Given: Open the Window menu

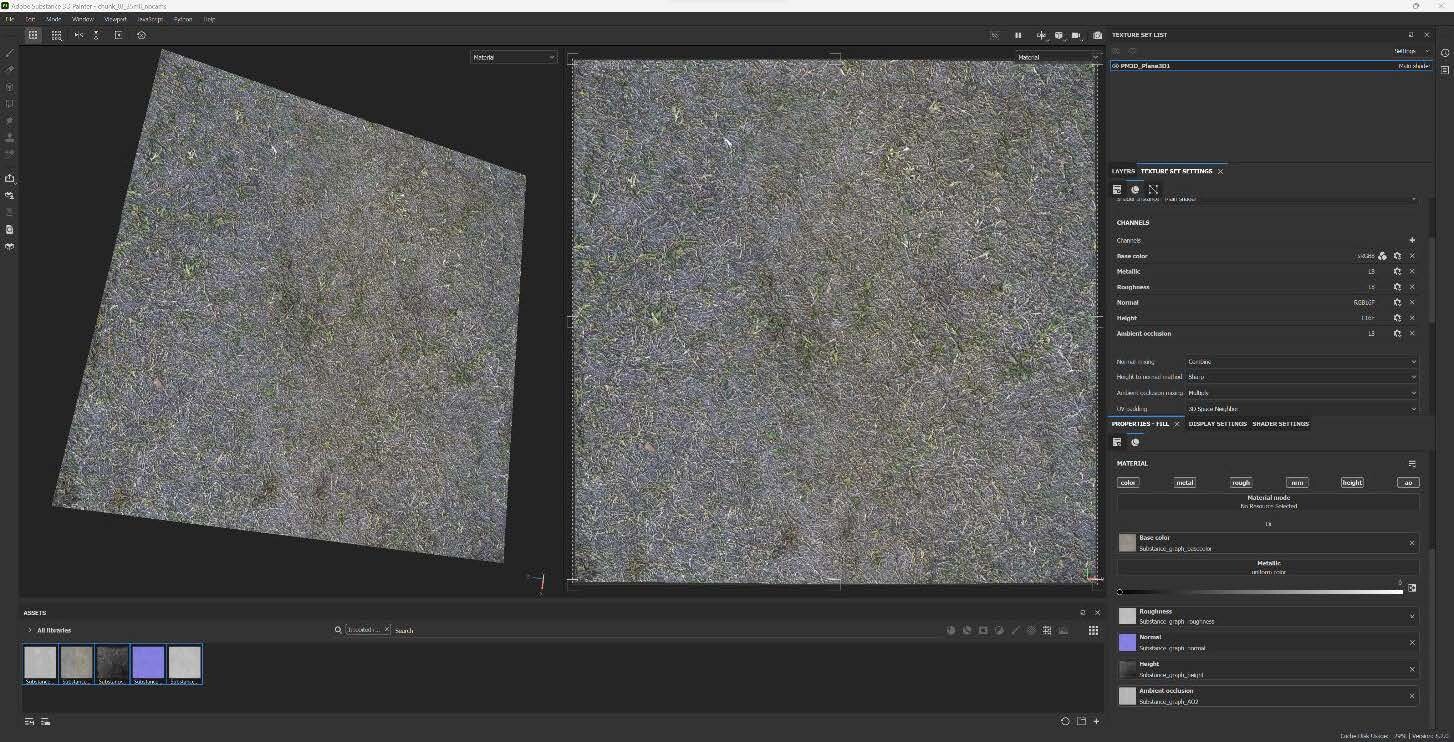Looking at the screenshot, I should pyautogui.click(x=83, y=18).
